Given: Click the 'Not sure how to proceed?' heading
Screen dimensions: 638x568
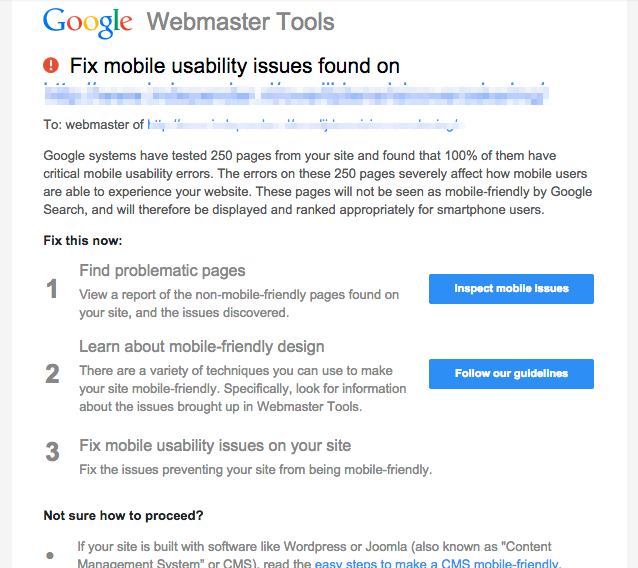Looking at the screenshot, I should (x=123, y=516).
